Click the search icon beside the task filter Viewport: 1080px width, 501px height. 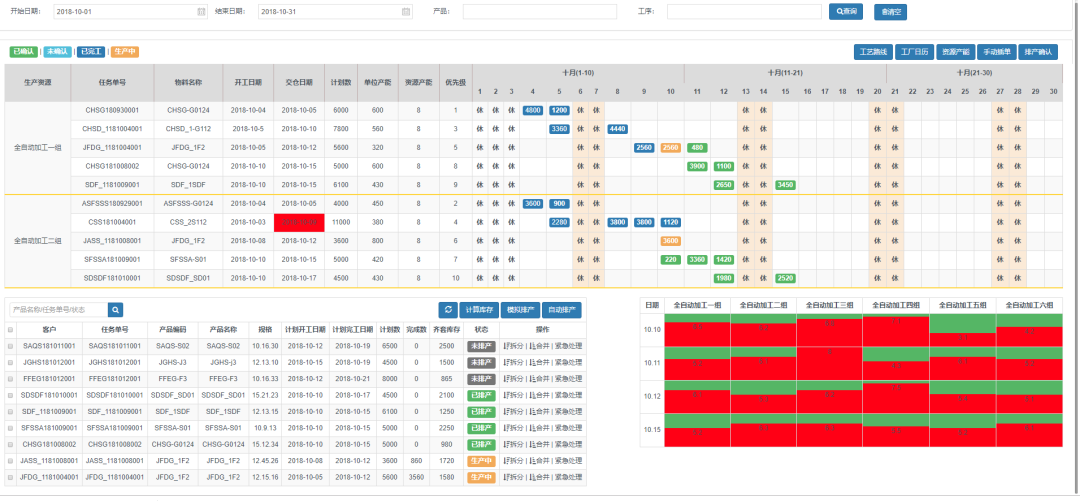pos(115,310)
